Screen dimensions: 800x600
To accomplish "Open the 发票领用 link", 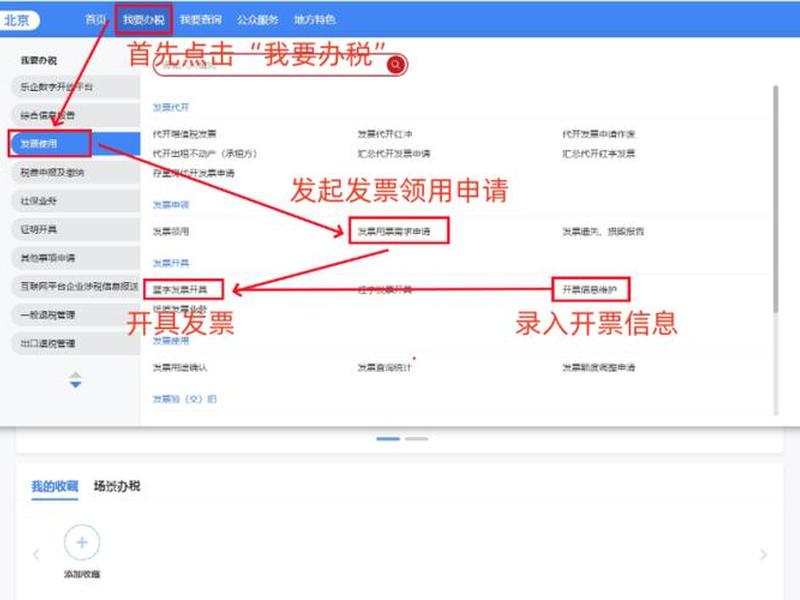I will [171, 232].
